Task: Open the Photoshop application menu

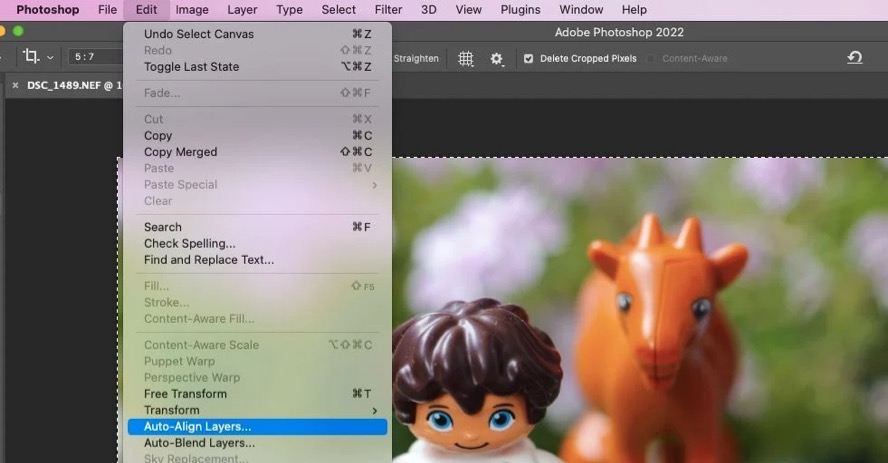Action: pyautogui.click(x=48, y=10)
